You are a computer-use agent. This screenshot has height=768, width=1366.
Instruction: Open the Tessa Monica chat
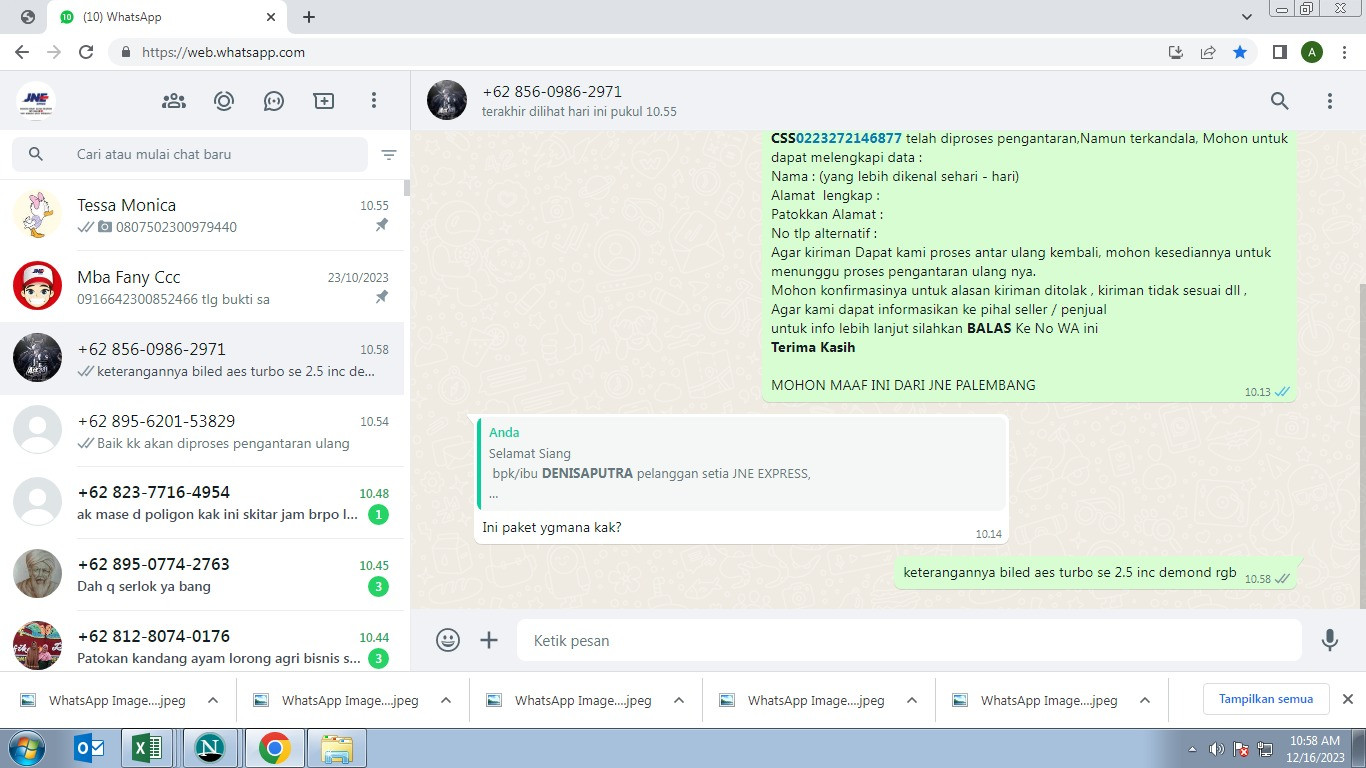pyautogui.click(x=202, y=215)
